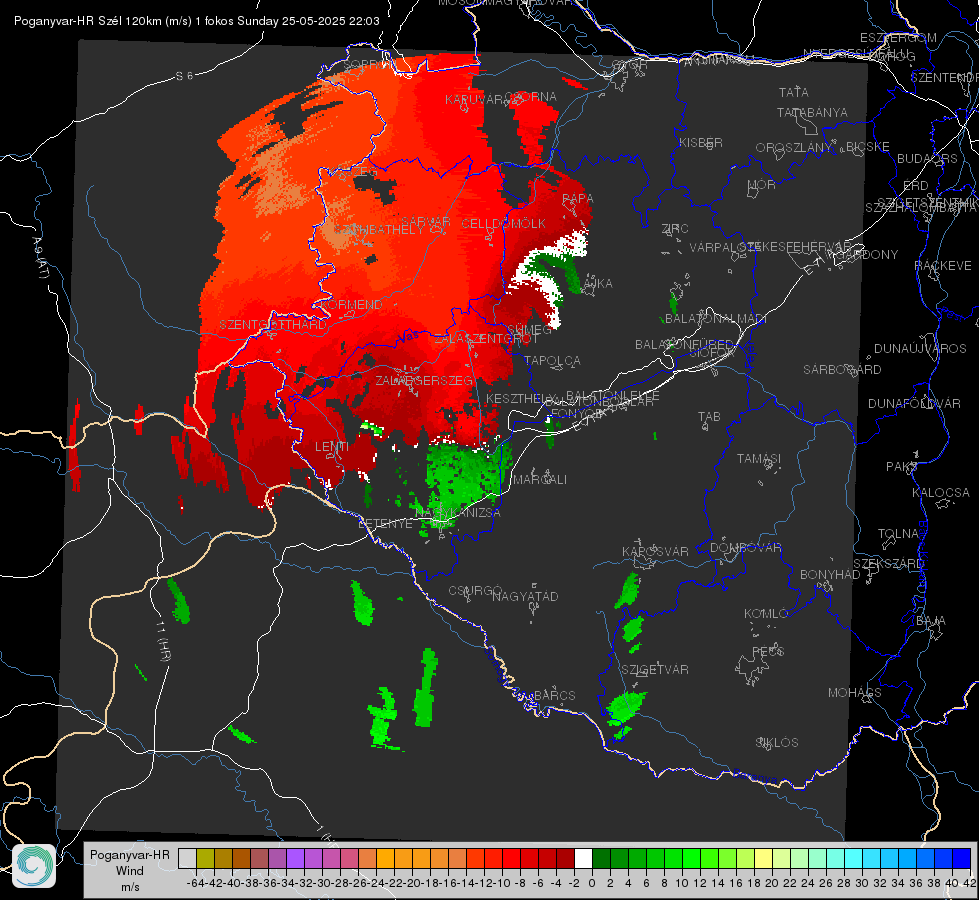The height and width of the screenshot is (900, 979).
Task: Click the RACKEVE city label
Action: (943, 266)
